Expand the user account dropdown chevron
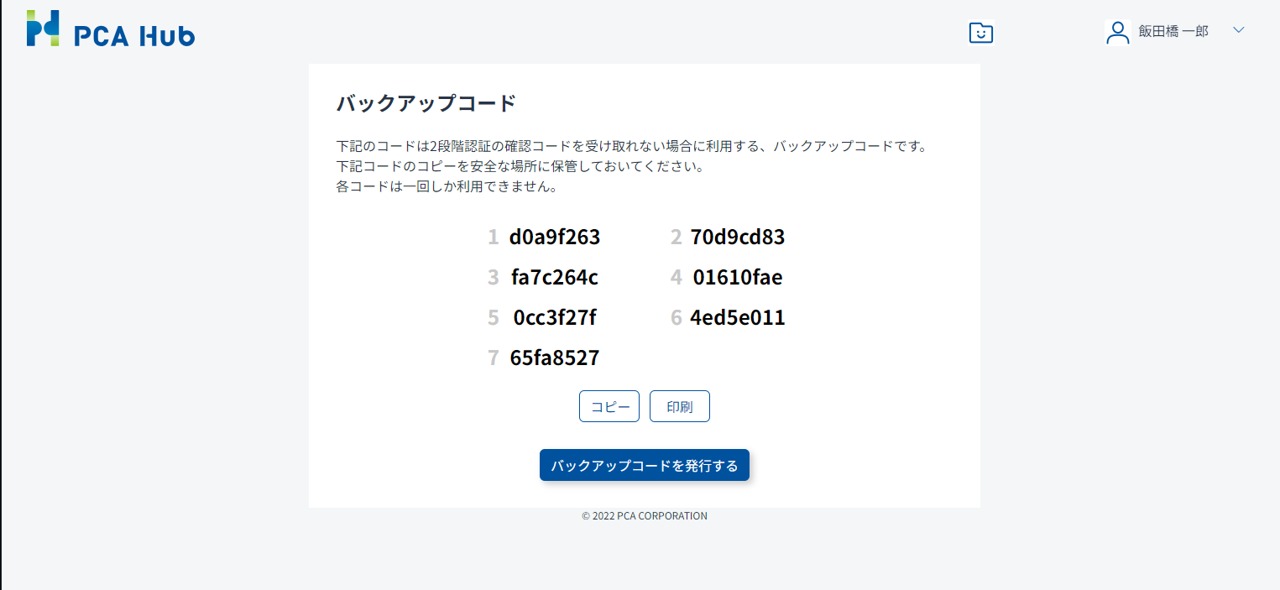1280x590 pixels. pos(1238,31)
